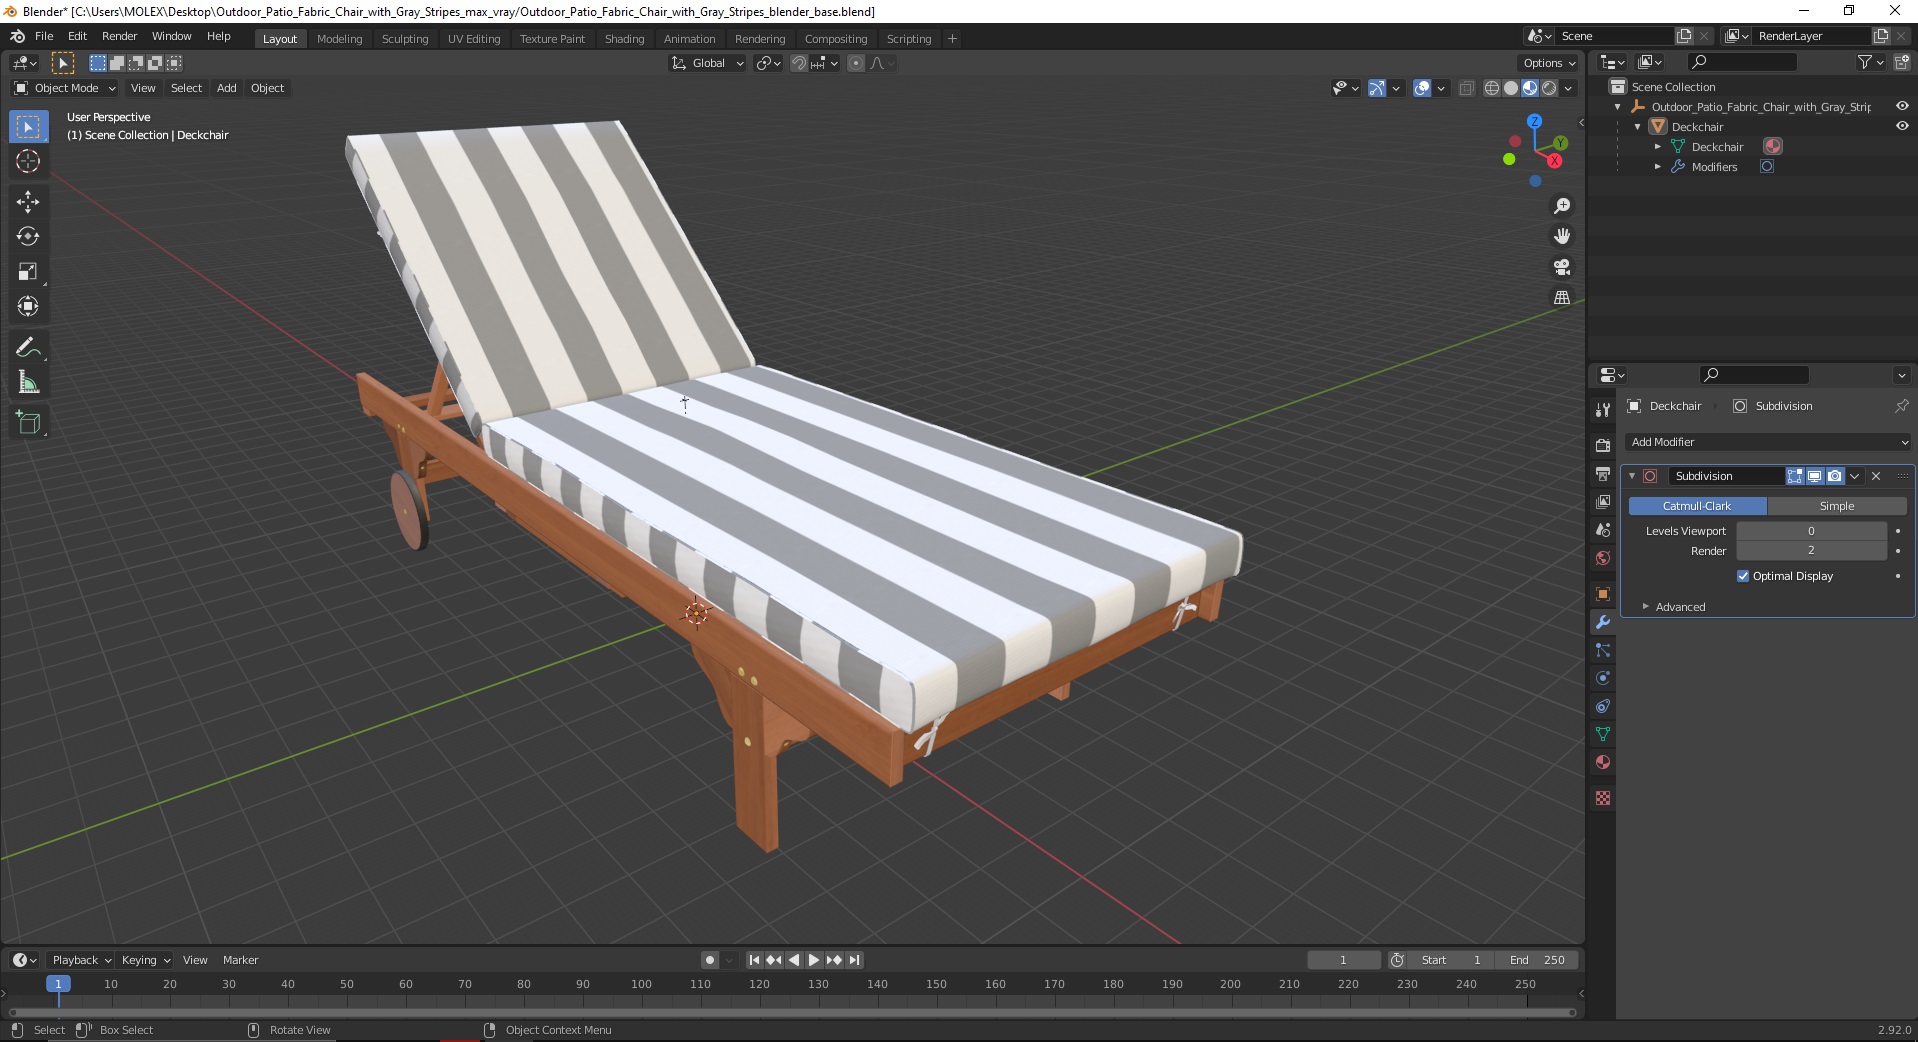
Task: Open the Object Mode dropdown
Action: (64, 88)
